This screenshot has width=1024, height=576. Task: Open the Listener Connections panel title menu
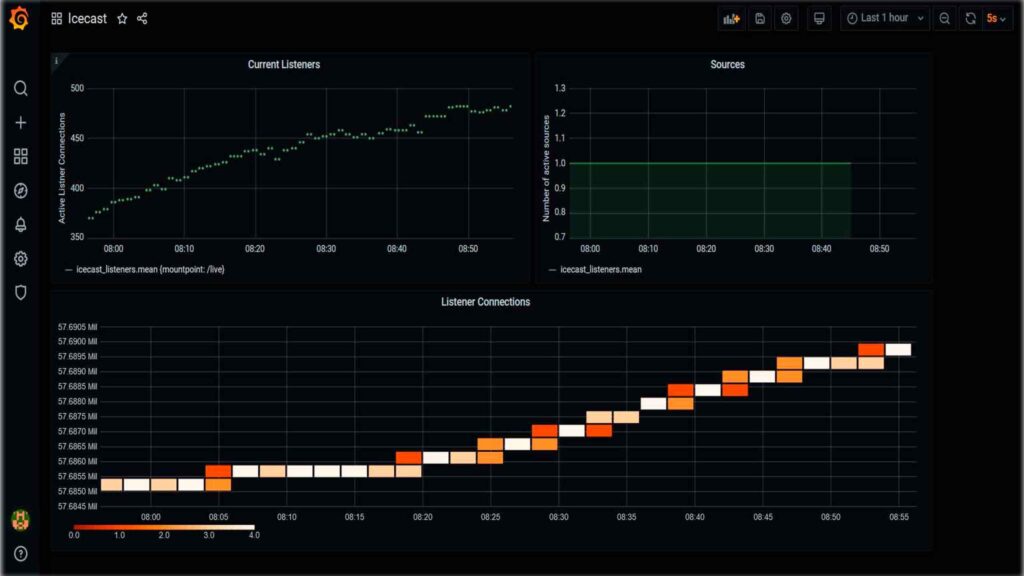pos(485,302)
